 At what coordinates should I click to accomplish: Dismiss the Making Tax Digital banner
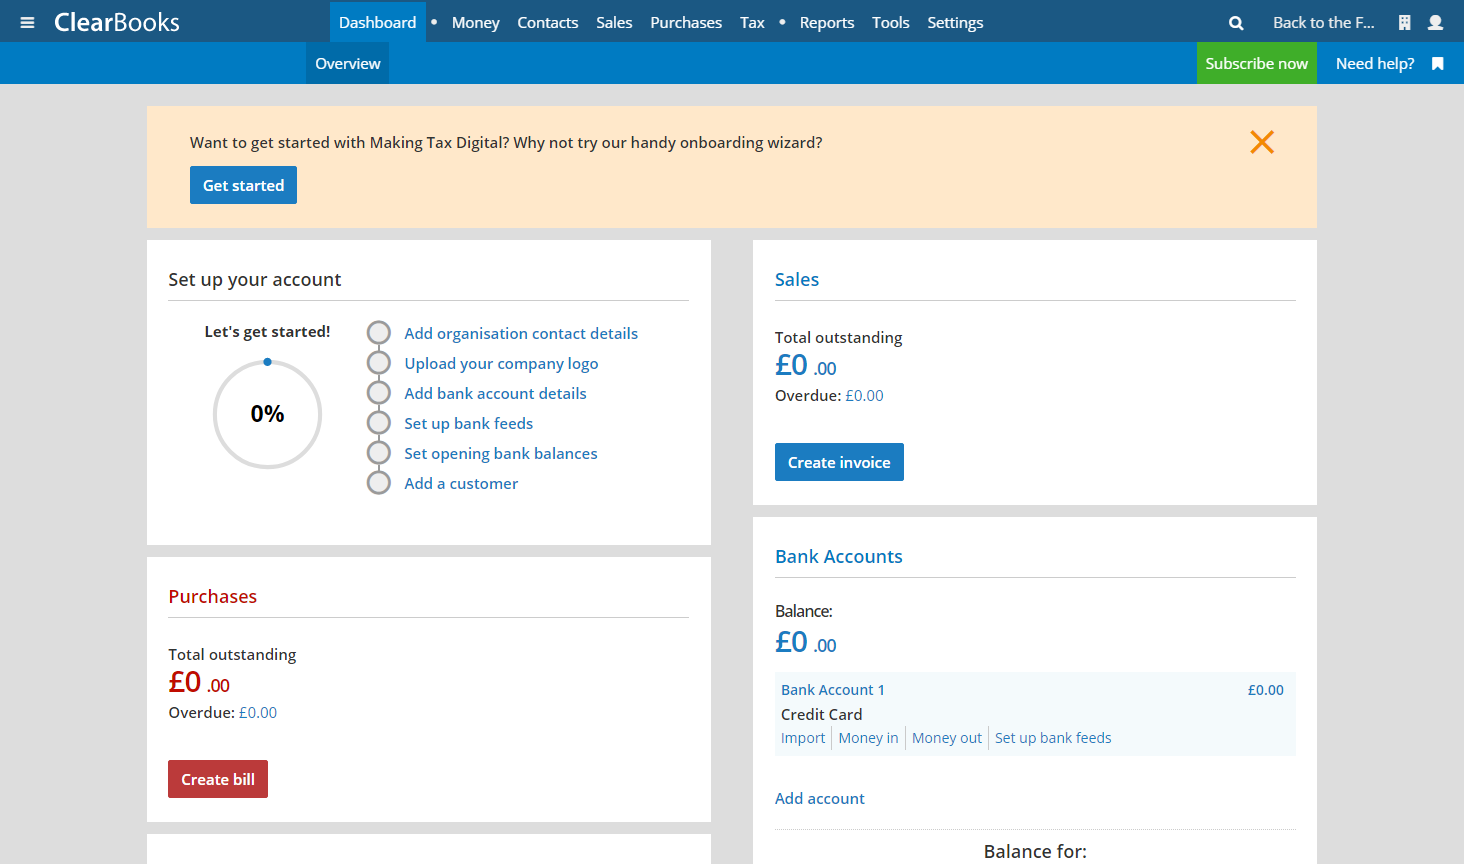[1261, 142]
